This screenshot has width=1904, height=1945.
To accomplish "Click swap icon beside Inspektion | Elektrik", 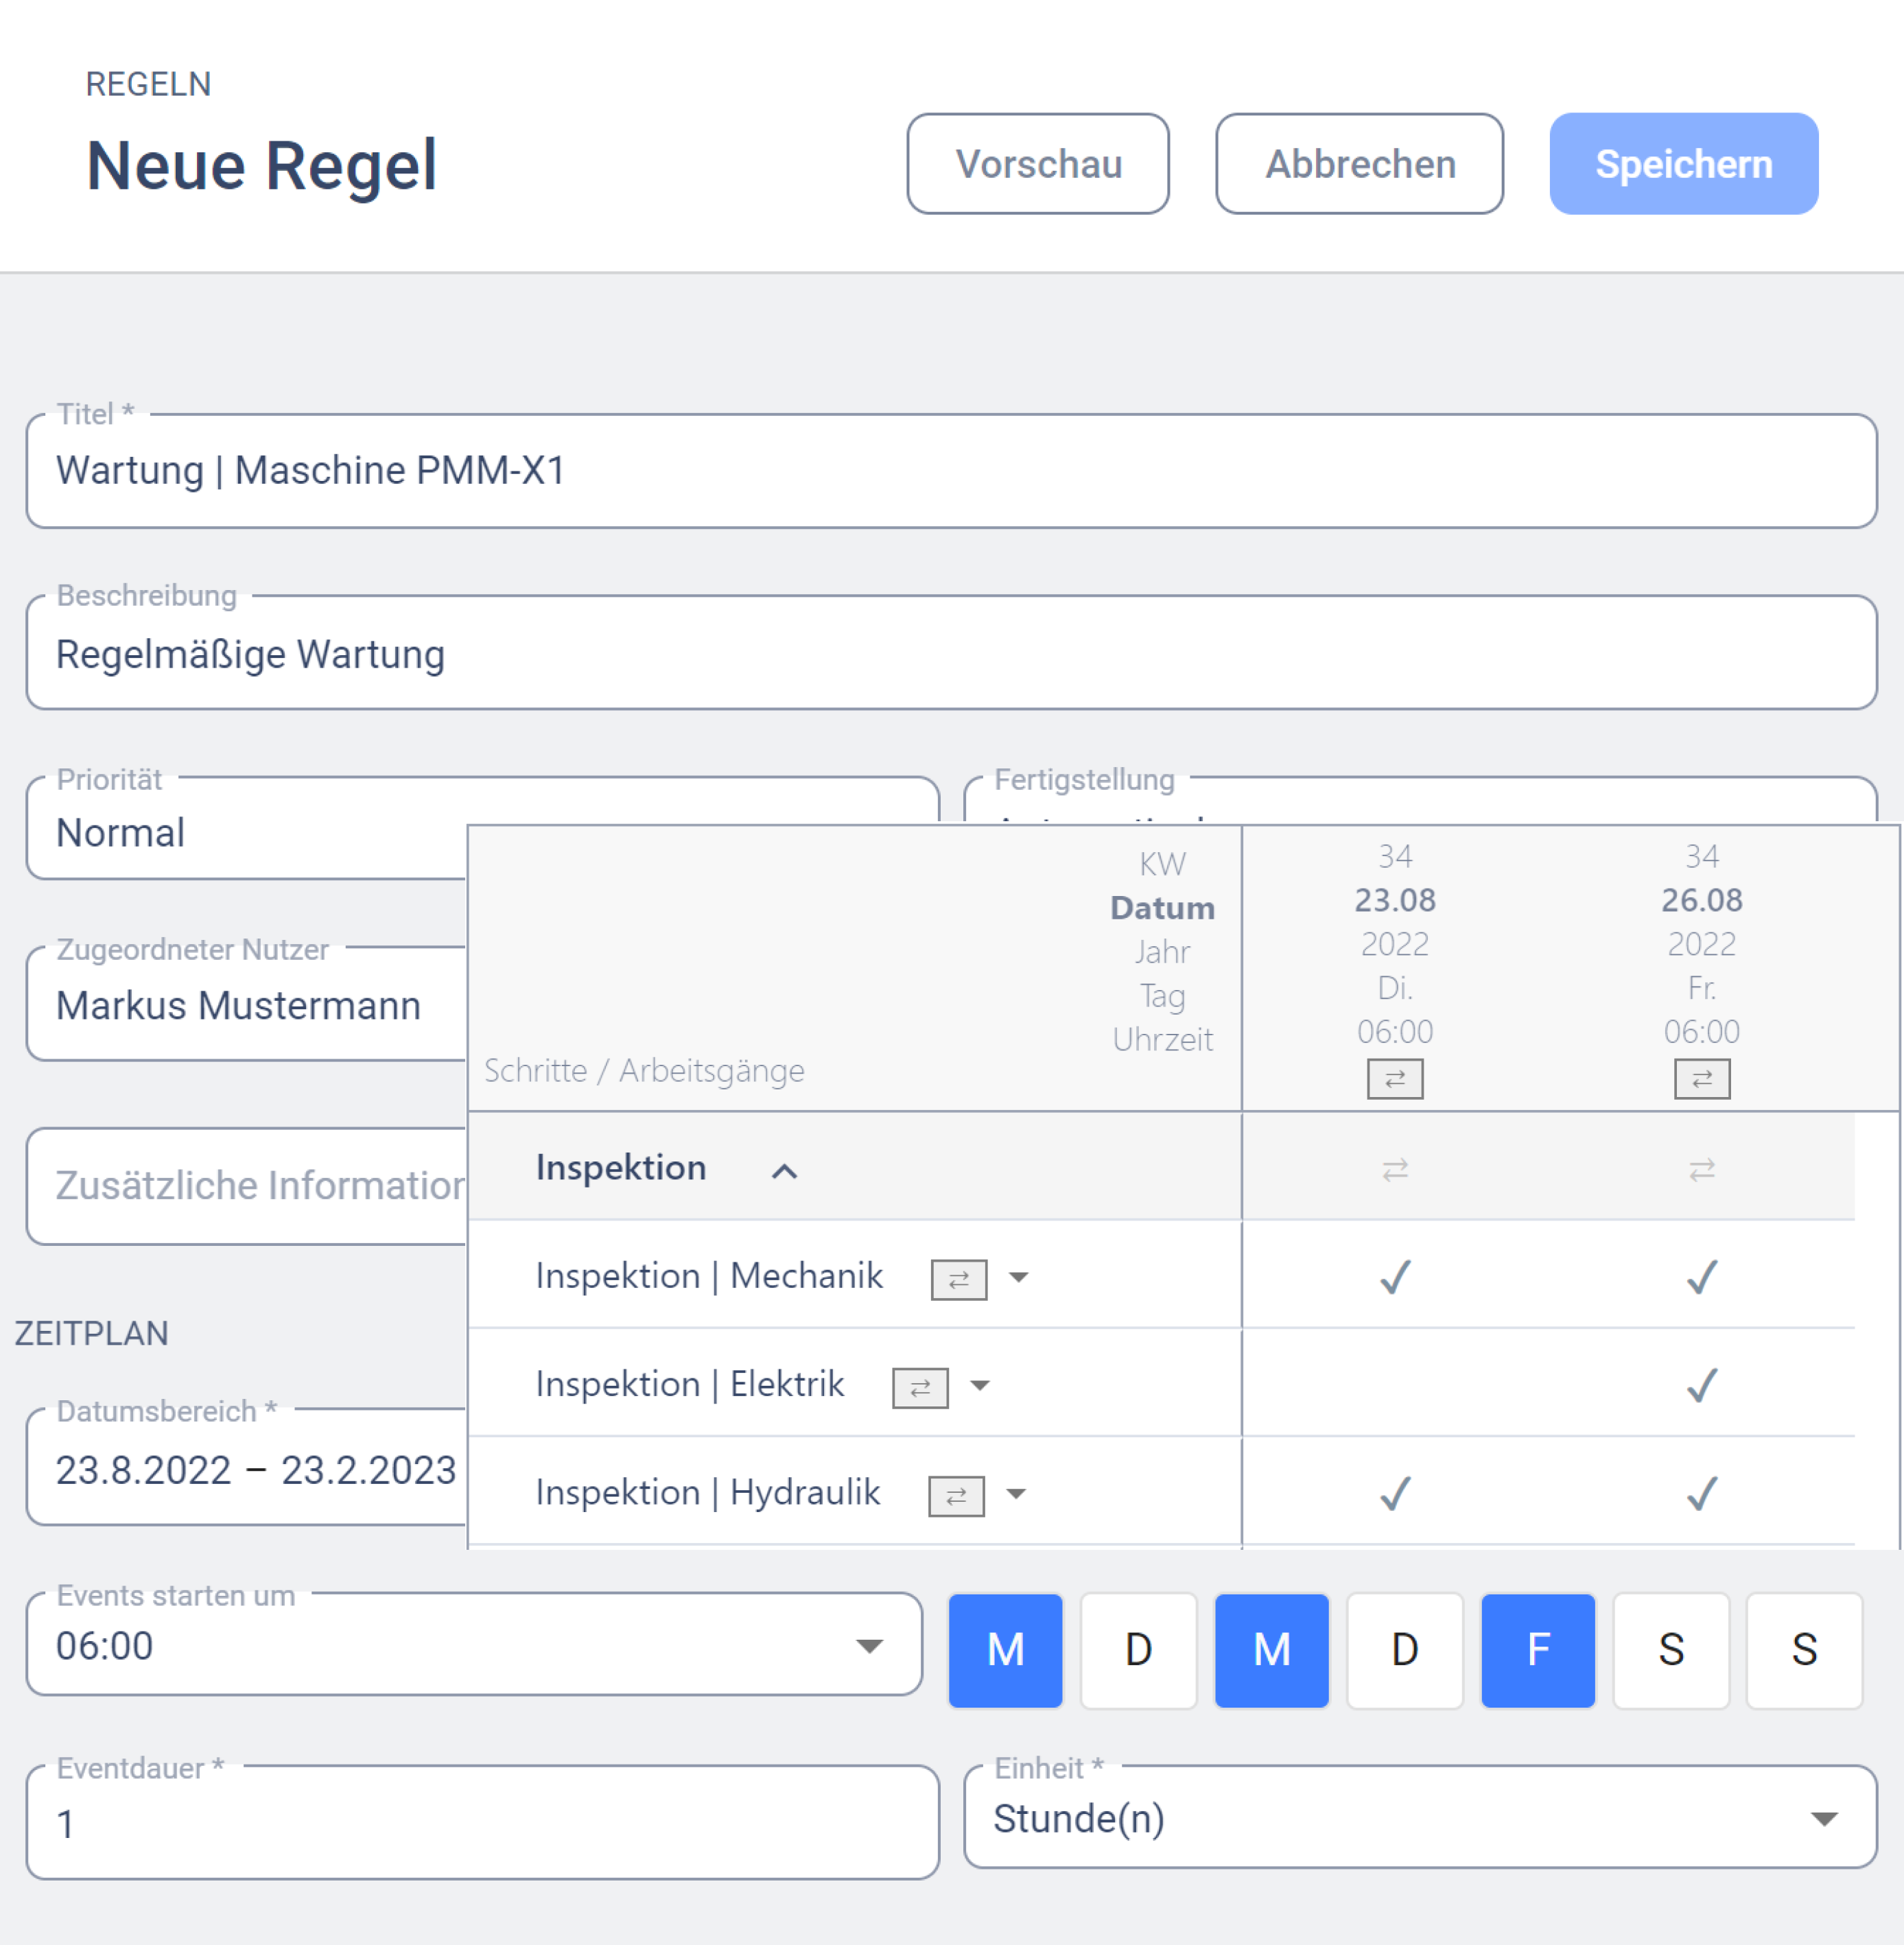I will point(919,1386).
